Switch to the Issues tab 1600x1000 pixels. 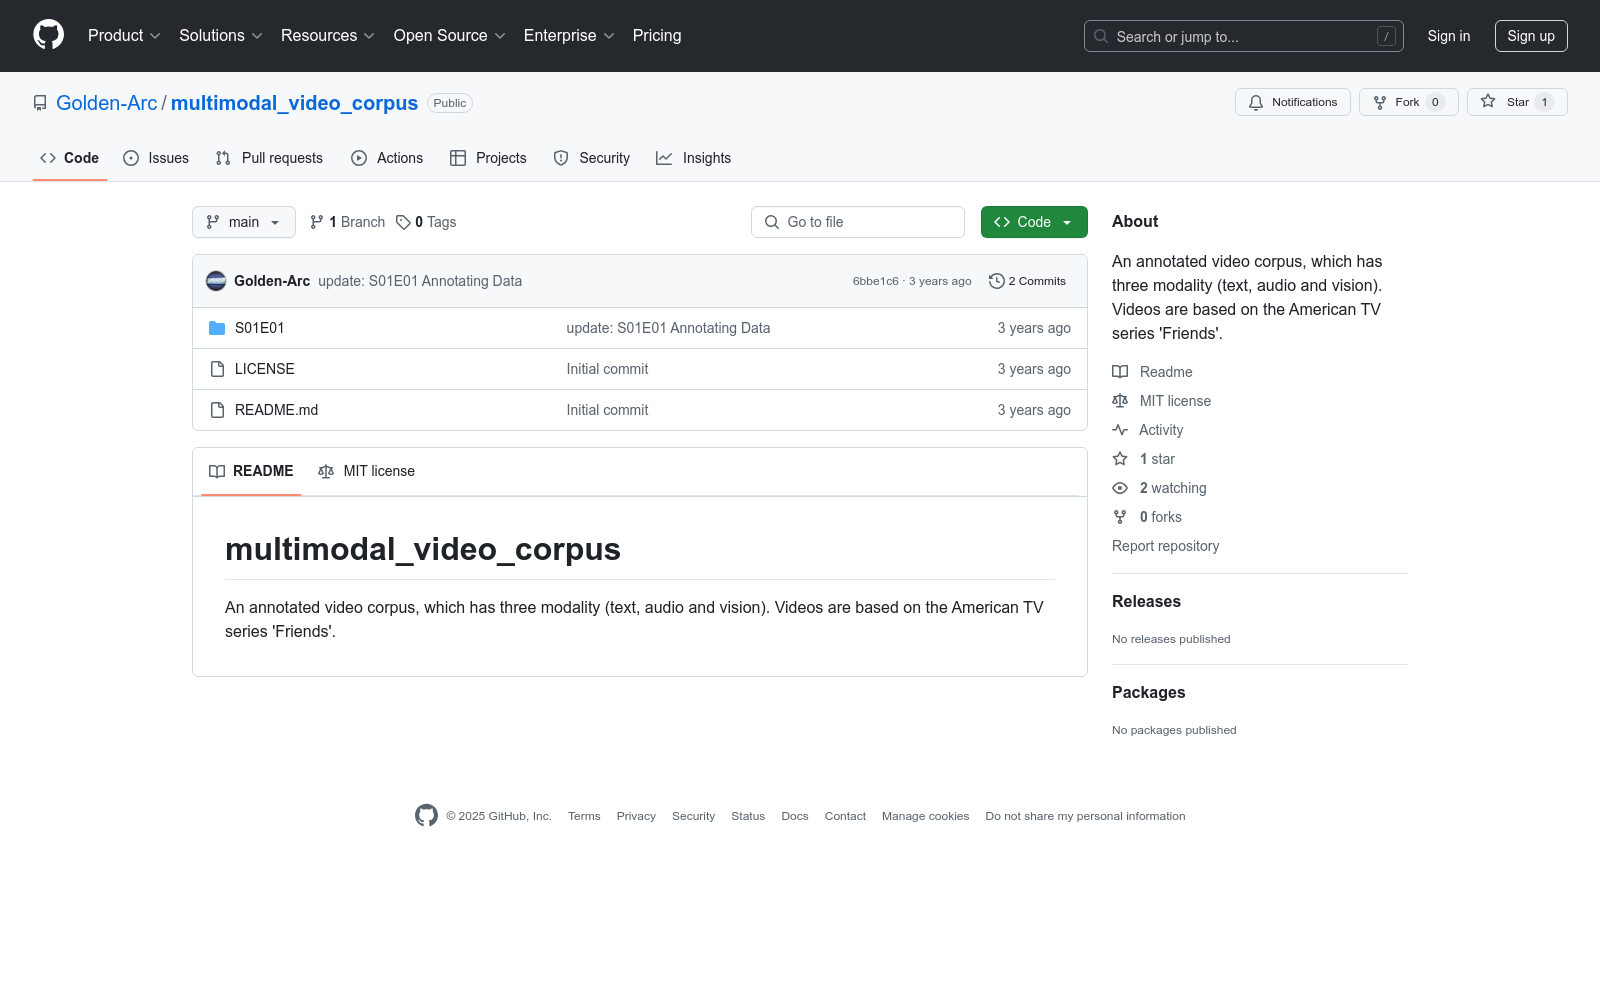[156, 158]
